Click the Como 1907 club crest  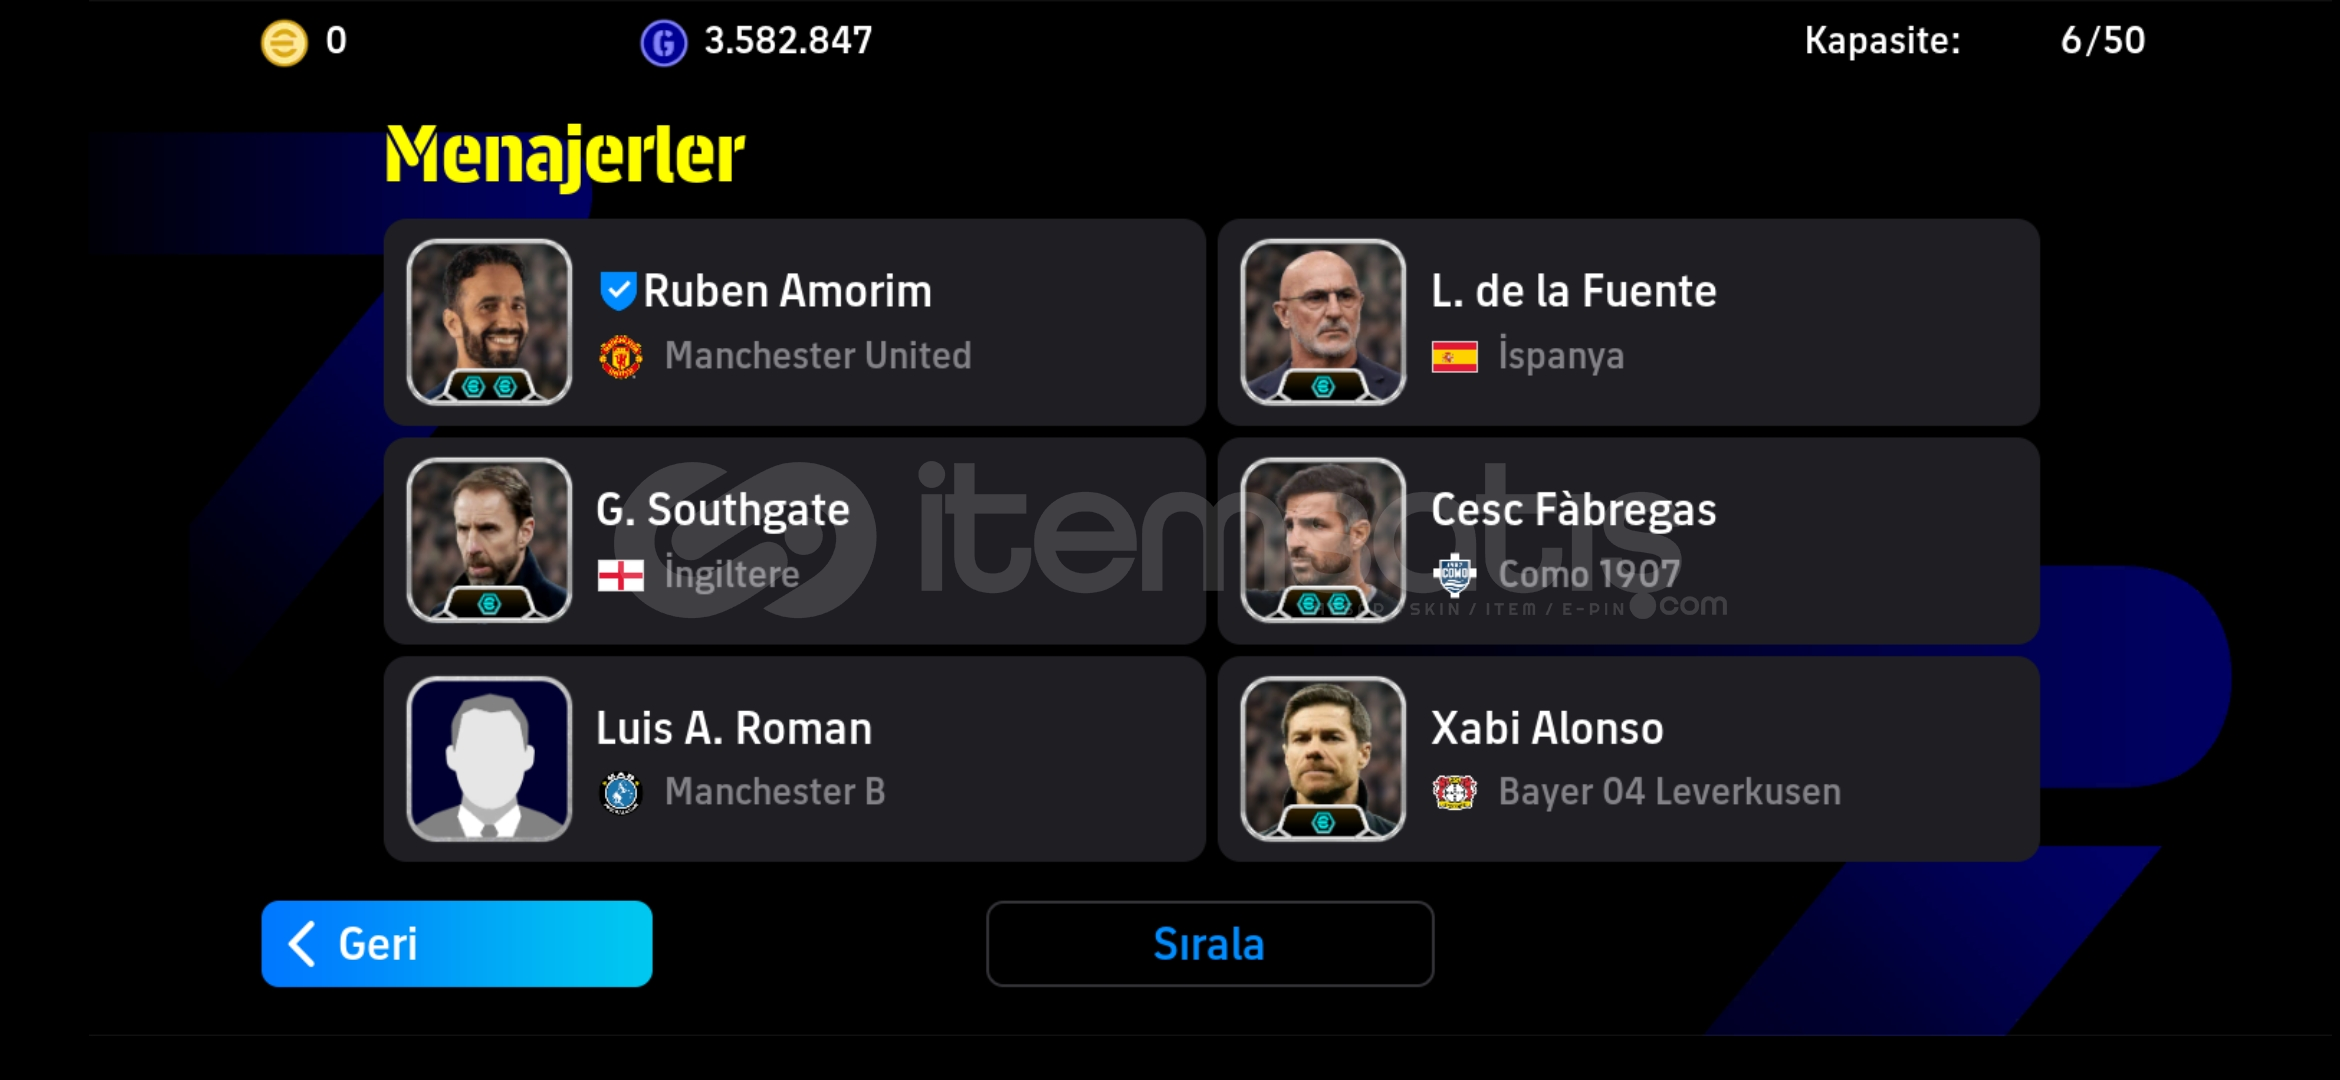click(x=1454, y=574)
